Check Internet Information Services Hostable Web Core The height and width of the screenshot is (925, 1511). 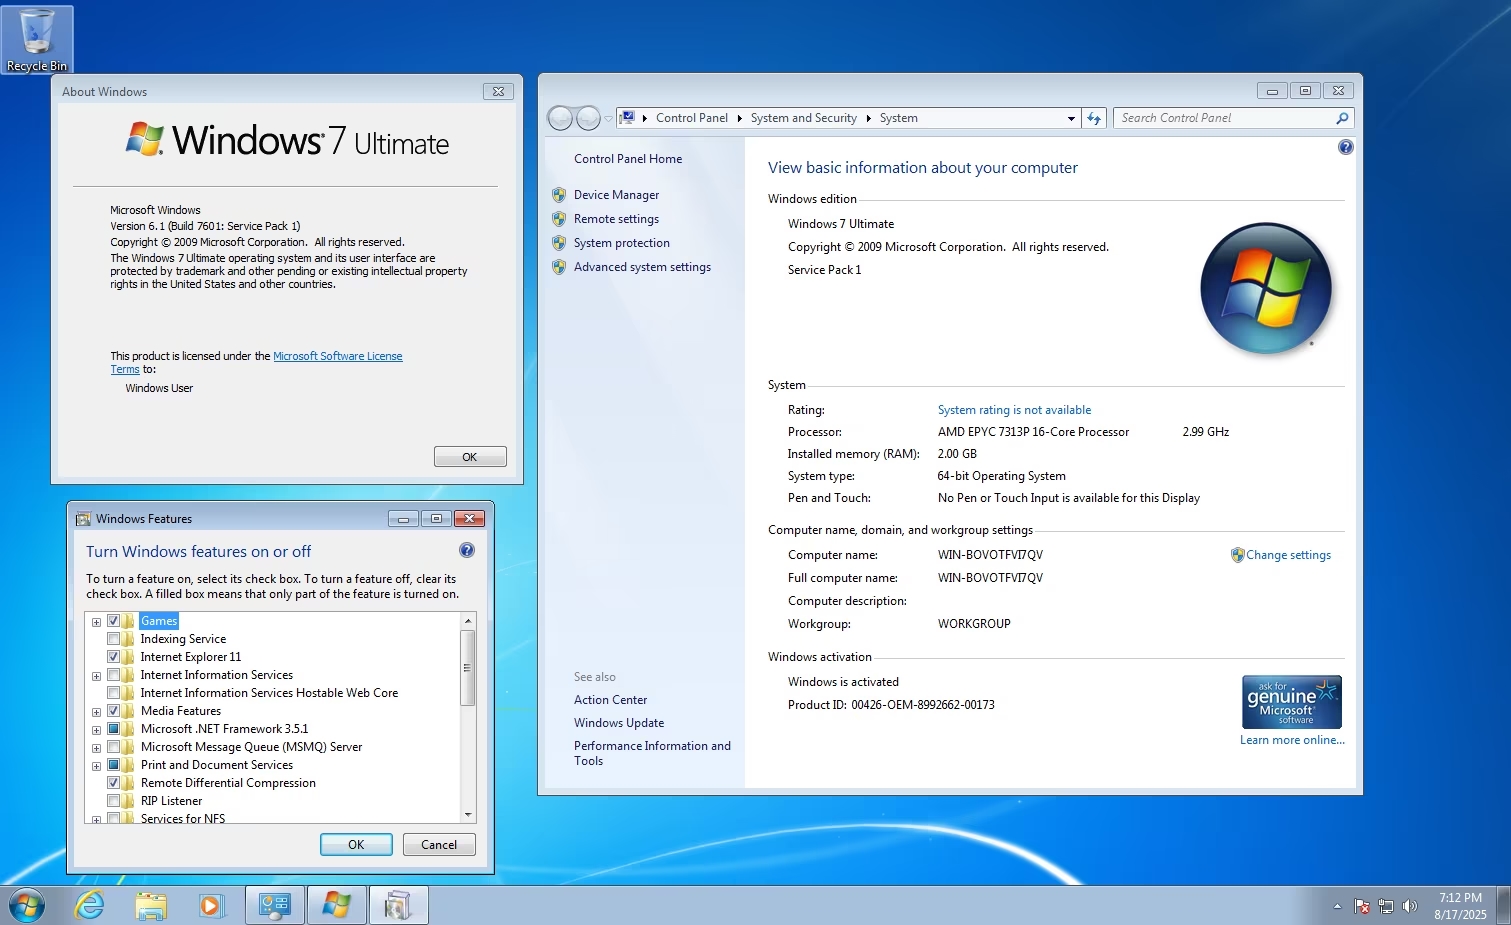pos(113,693)
